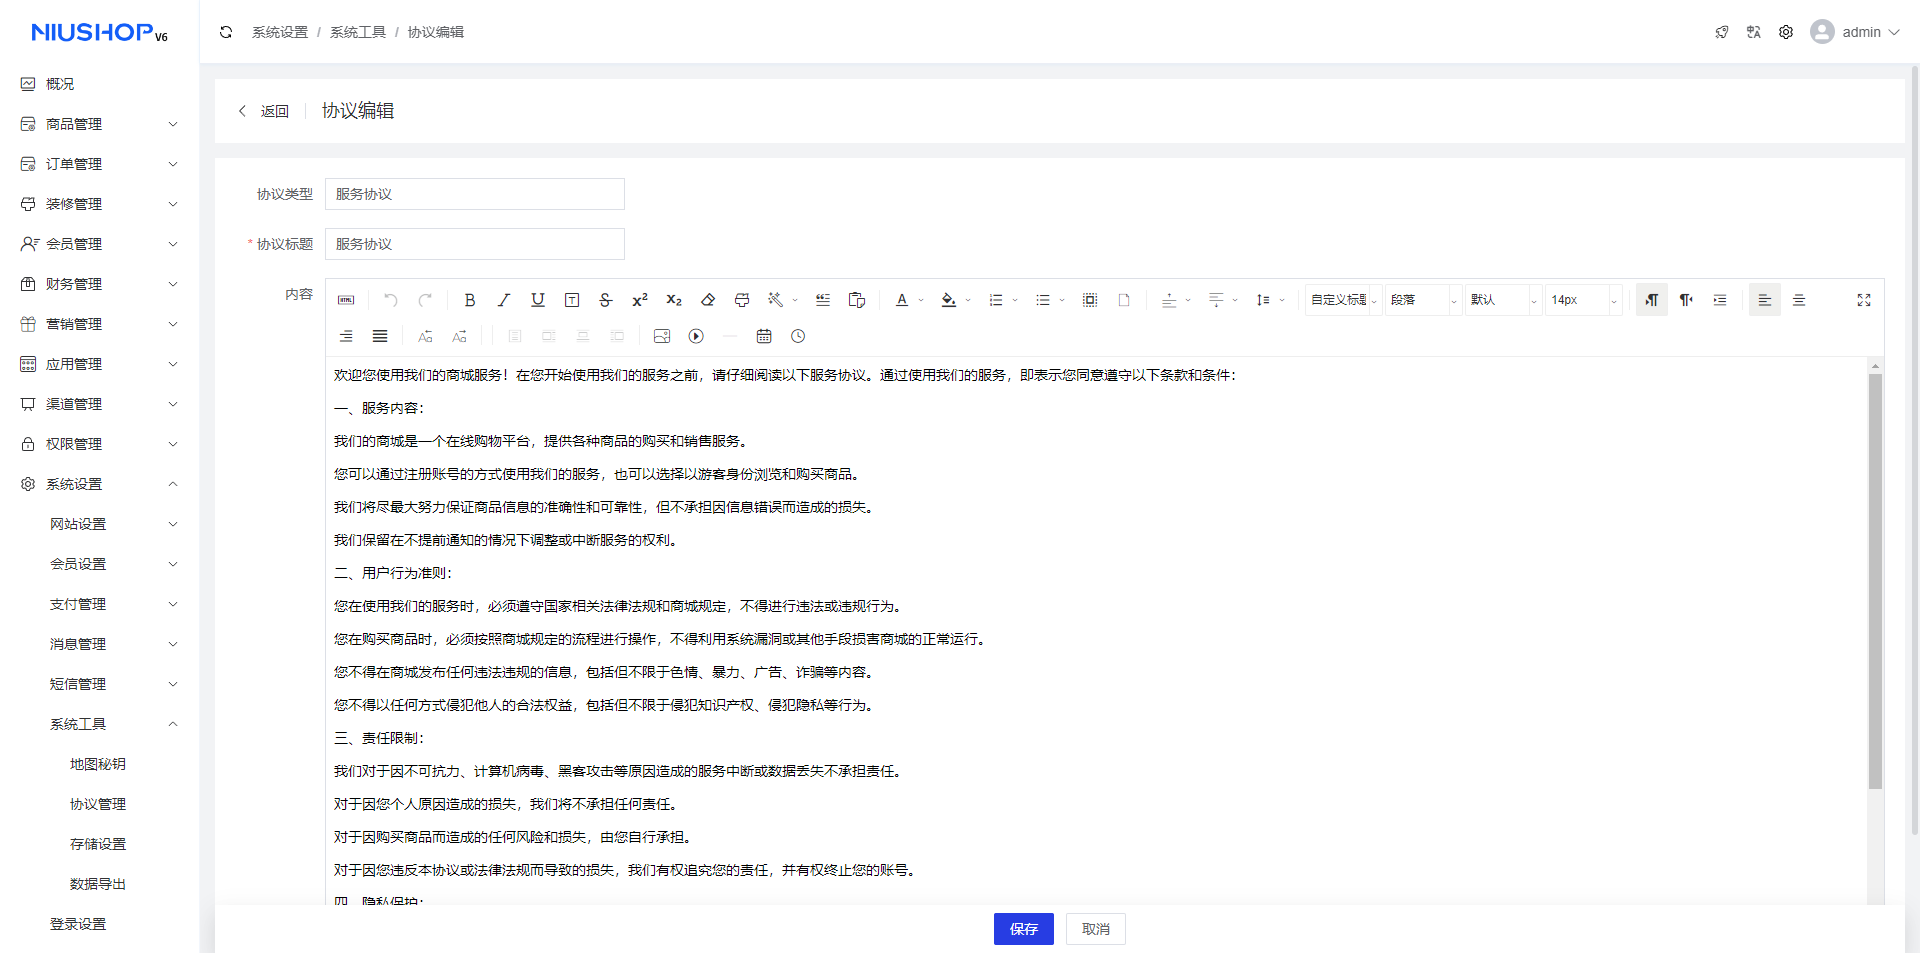The width and height of the screenshot is (1920, 953).
Task: Toggle HTML source view mode
Action: click(x=346, y=300)
